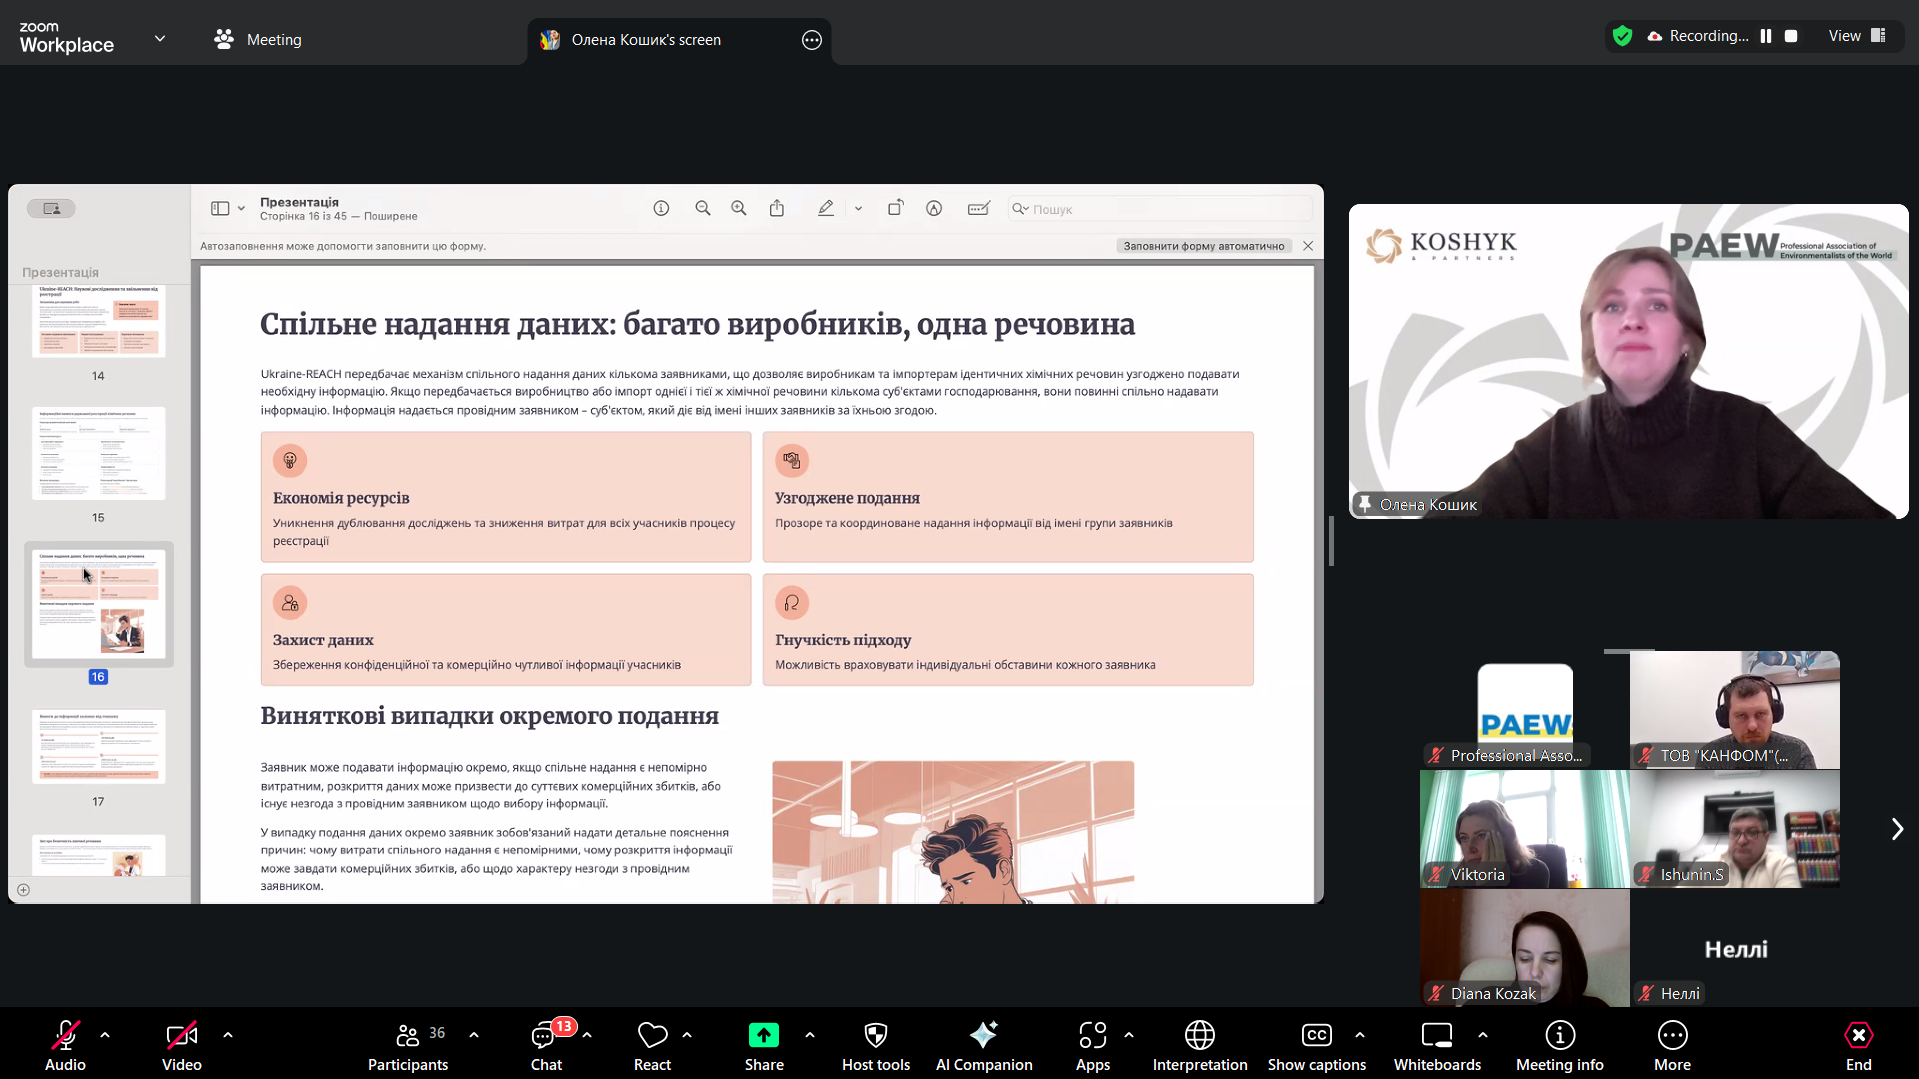This screenshot has width=1919, height=1079.
Task: Open Meeting info
Action: click(x=1559, y=1045)
